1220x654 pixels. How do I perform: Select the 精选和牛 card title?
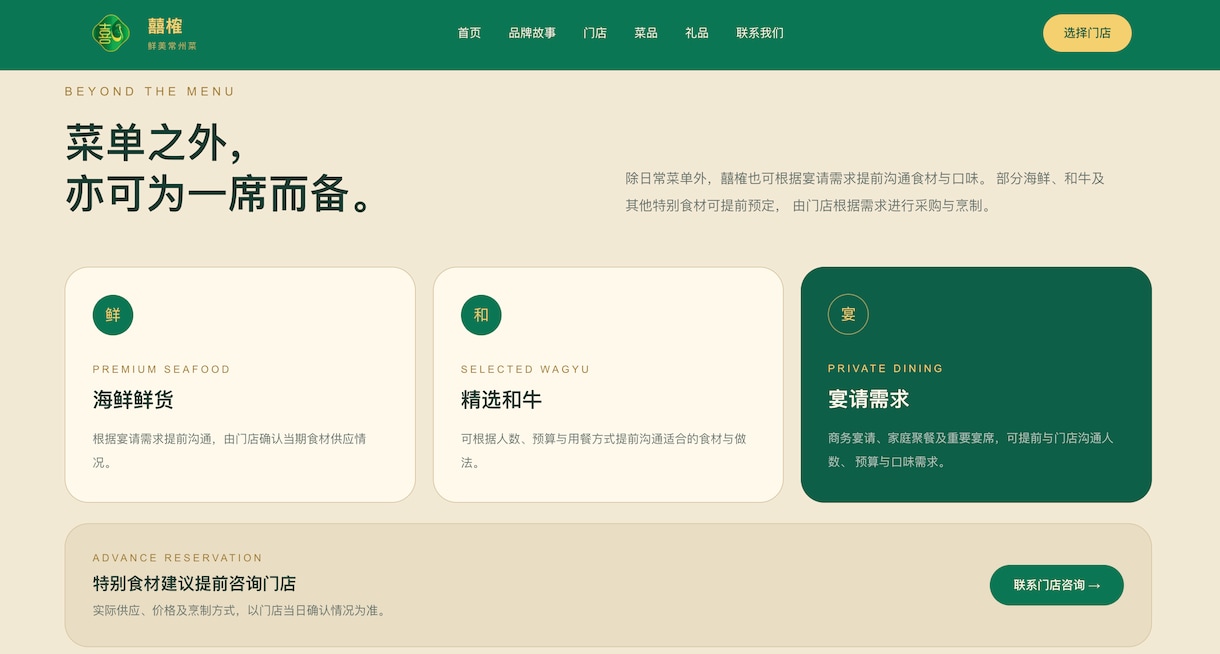(x=501, y=400)
